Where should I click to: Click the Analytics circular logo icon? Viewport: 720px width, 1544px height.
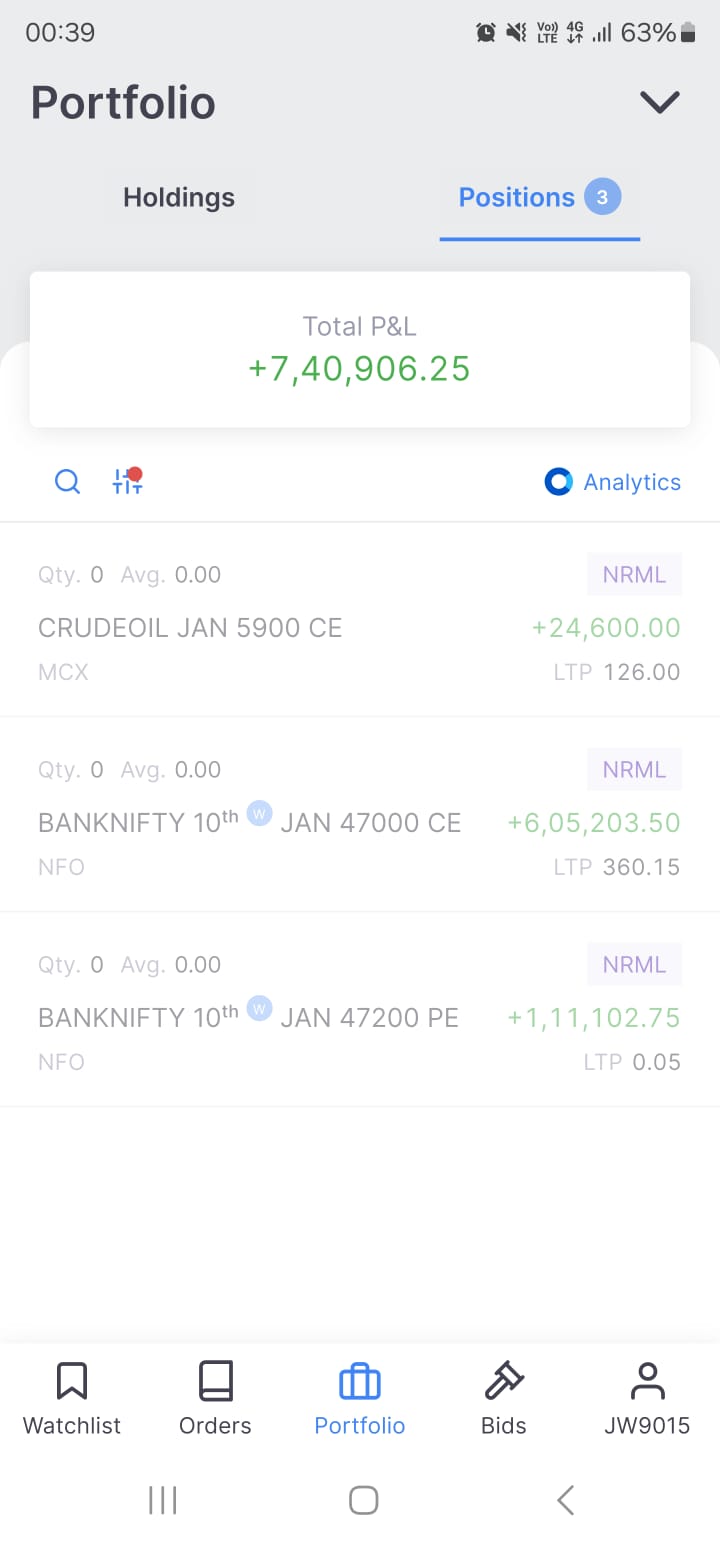[558, 482]
